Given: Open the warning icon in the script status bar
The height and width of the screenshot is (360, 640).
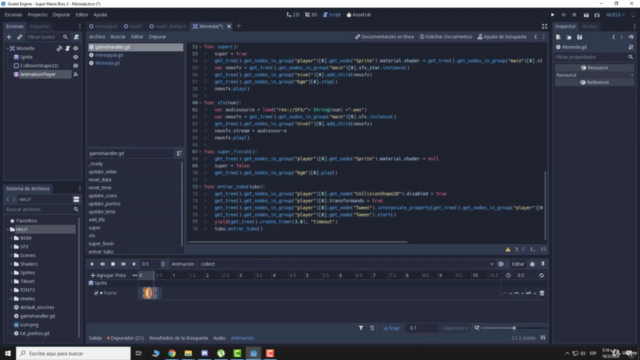Looking at the screenshot, I should coord(508,249).
